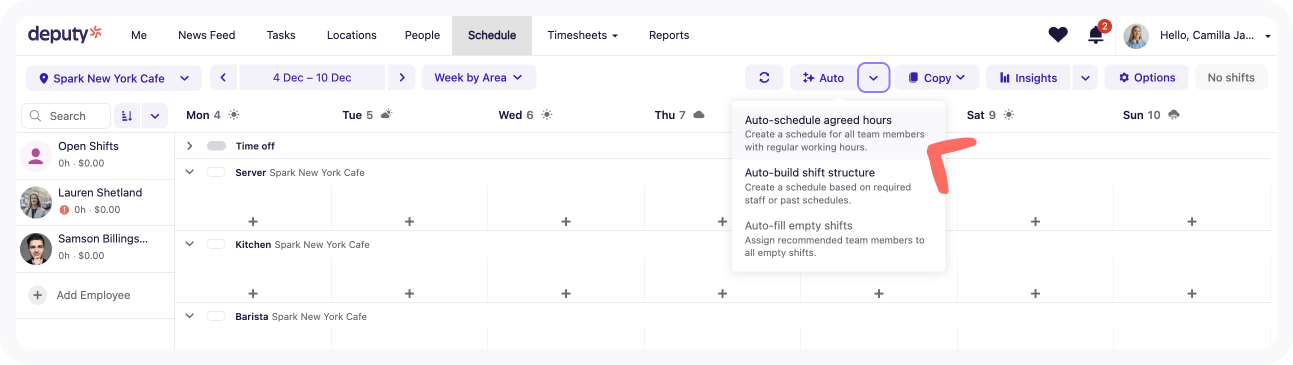Add a Kitchen shift on Sunday

pyautogui.click(x=1192, y=293)
